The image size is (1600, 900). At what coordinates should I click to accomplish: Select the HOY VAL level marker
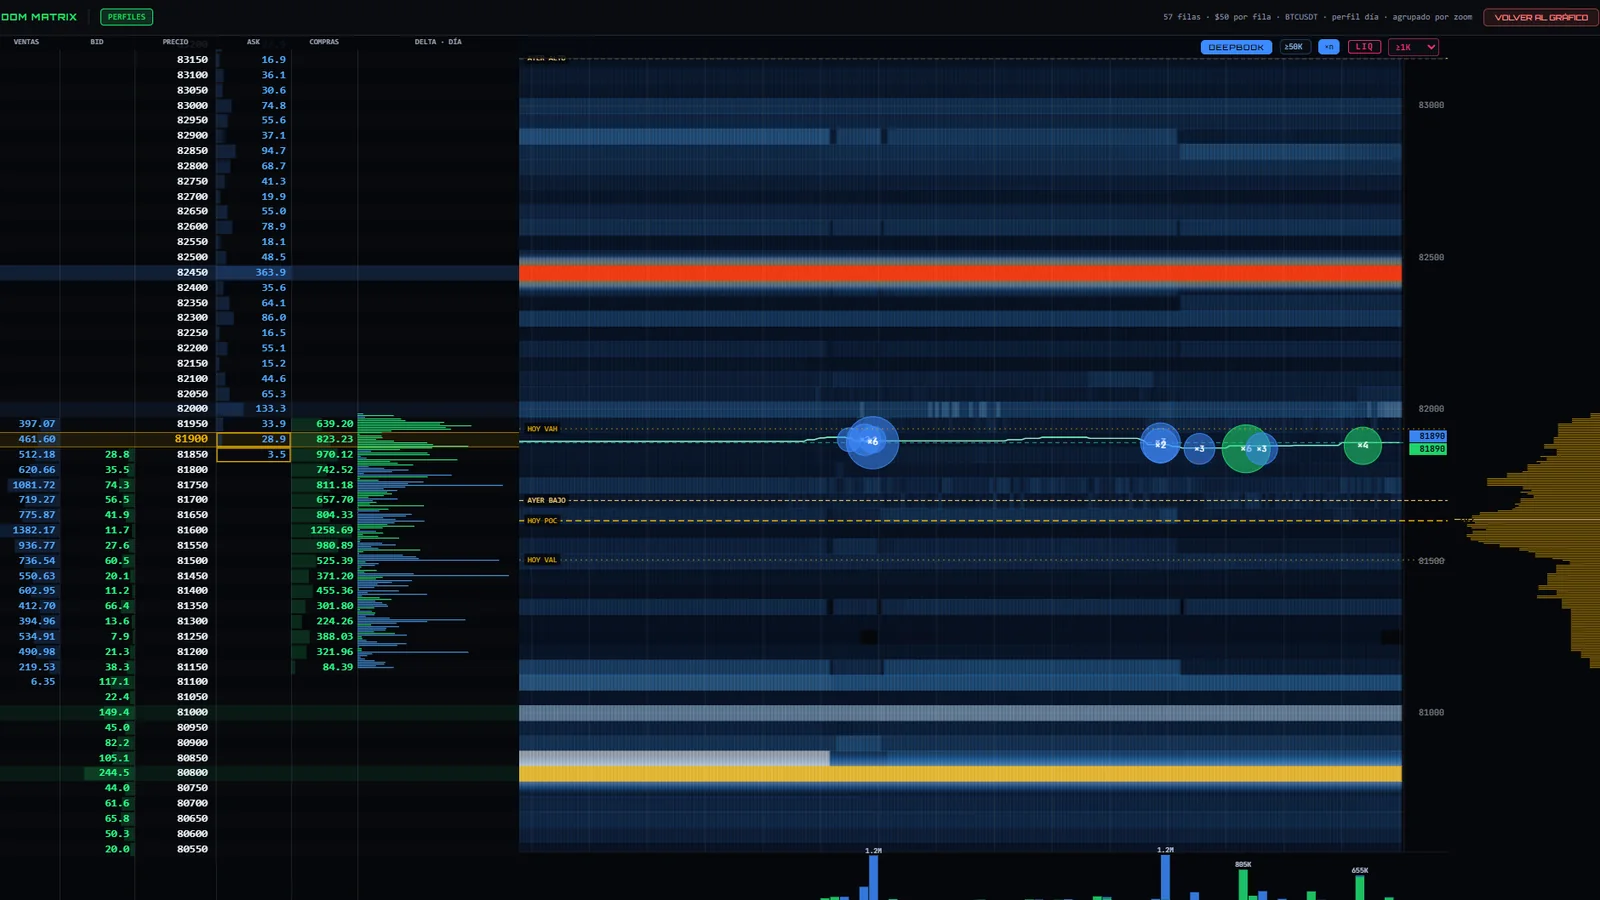[542, 560]
